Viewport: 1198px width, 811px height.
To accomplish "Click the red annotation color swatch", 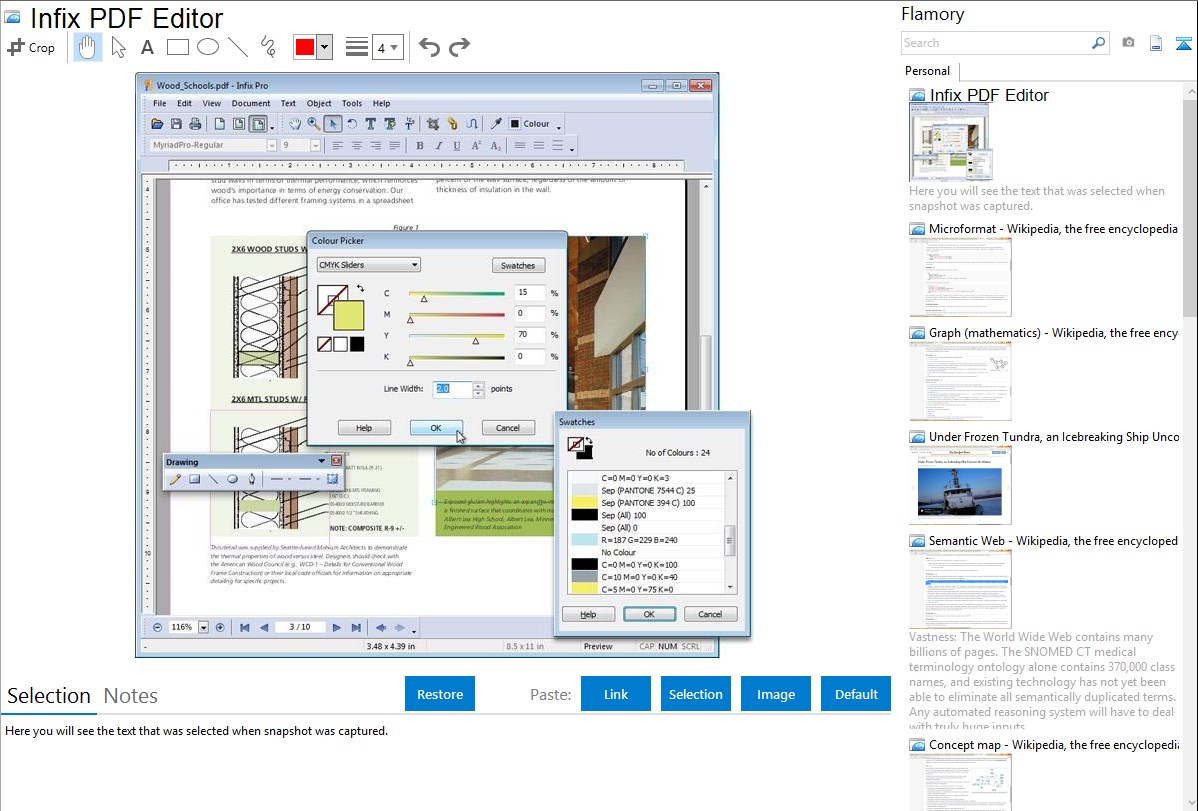I will coord(305,47).
